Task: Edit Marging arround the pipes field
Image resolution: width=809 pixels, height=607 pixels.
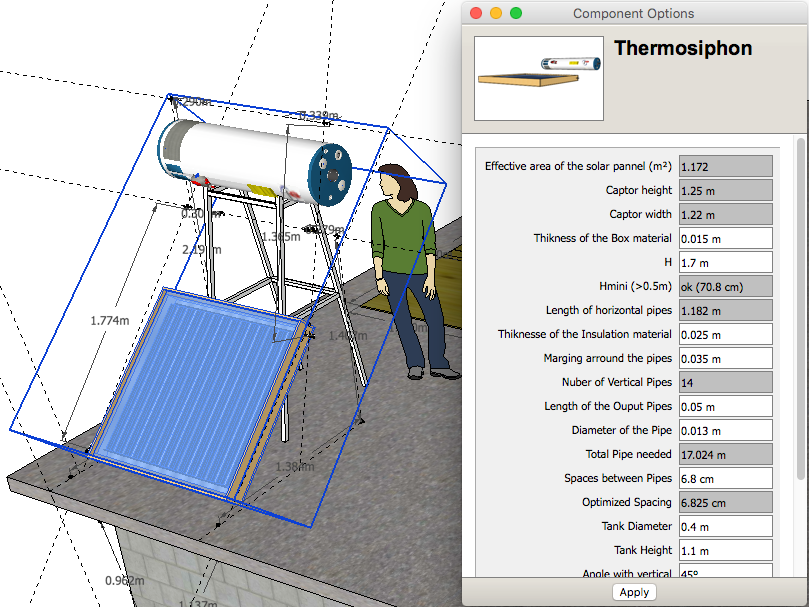Action: tap(725, 358)
